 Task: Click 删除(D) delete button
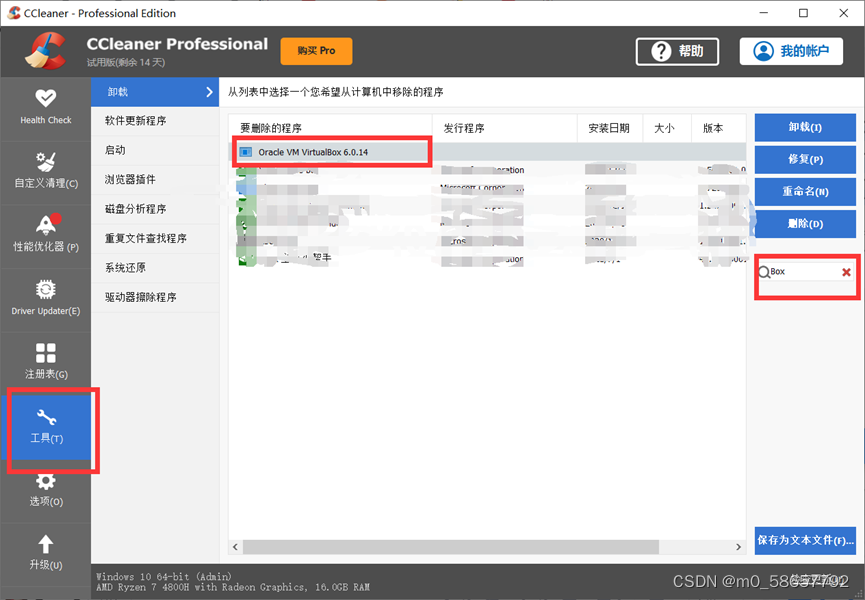805,223
